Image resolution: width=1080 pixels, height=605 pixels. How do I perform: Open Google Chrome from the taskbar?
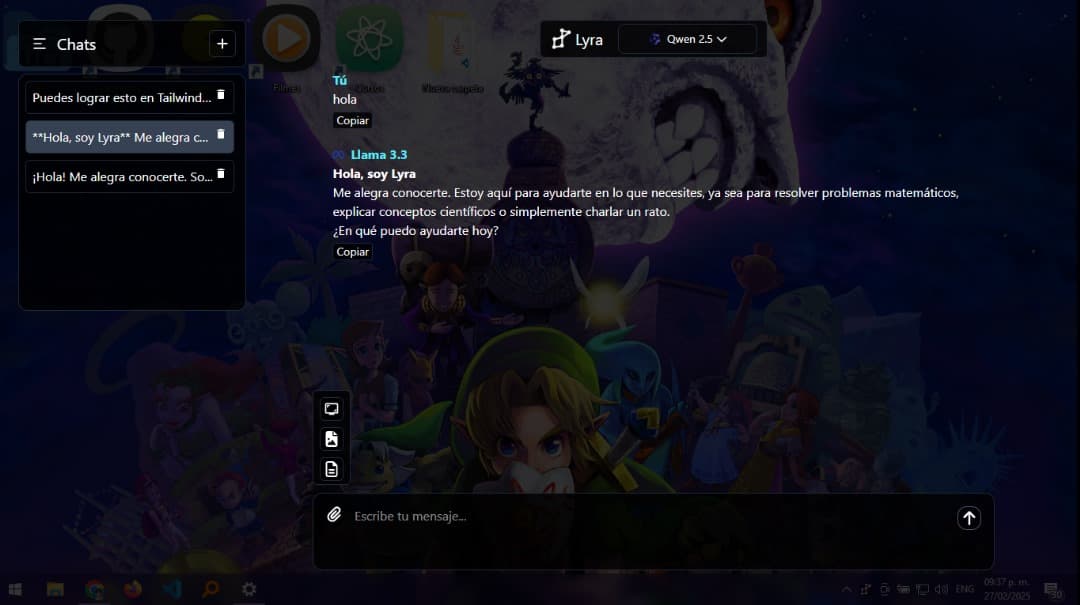pos(94,589)
